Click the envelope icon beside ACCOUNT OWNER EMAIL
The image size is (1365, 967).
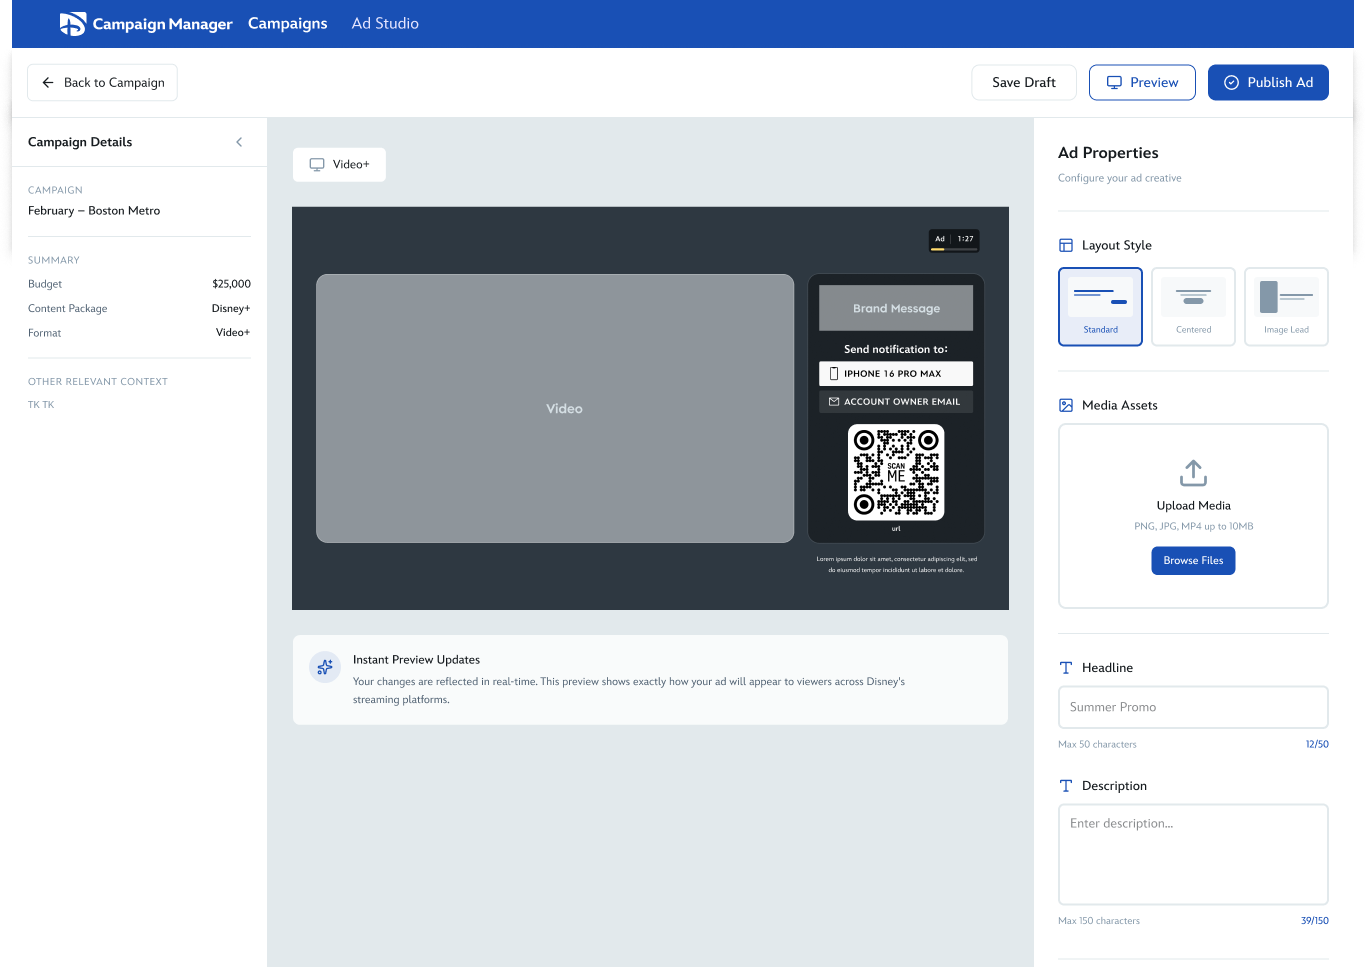(834, 402)
